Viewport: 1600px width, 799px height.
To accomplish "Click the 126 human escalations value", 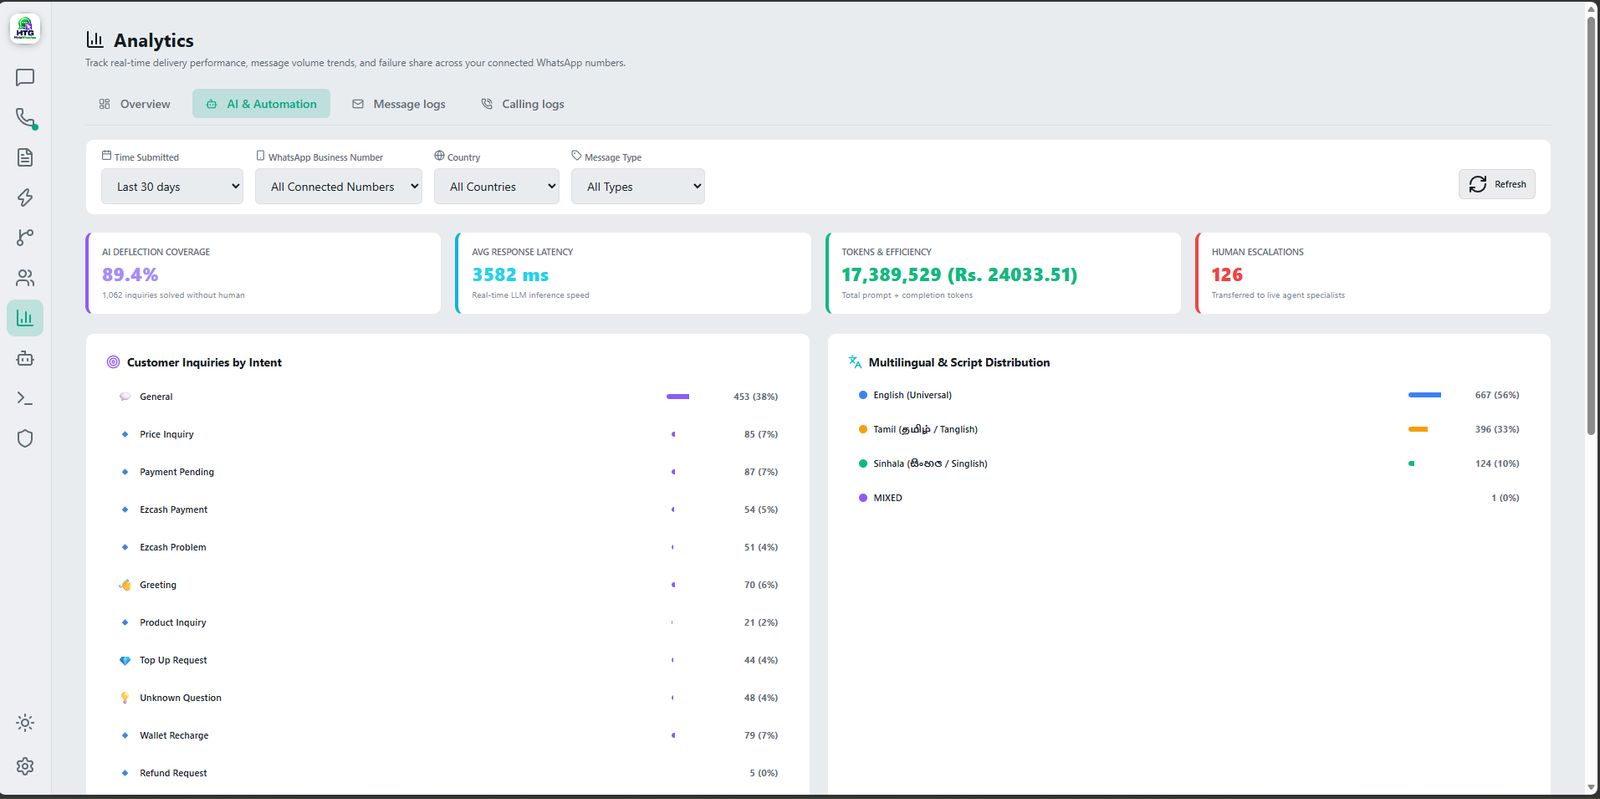I will (1227, 275).
